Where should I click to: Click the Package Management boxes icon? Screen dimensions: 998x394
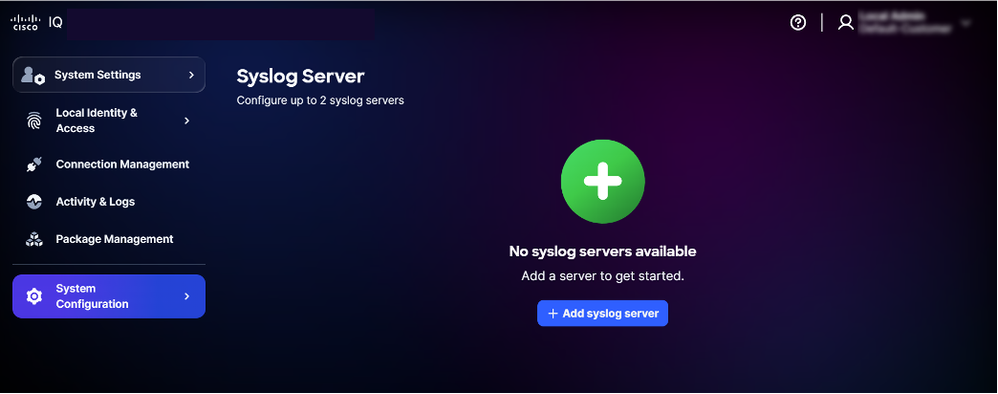(34, 240)
